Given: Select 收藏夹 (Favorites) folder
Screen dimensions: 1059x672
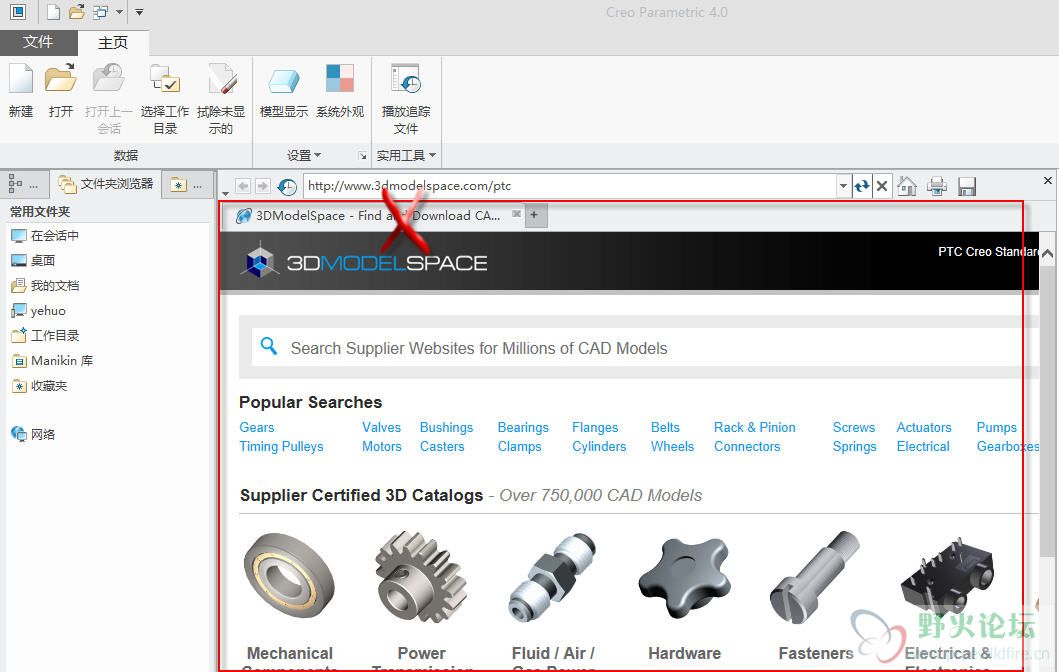Looking at the screenshot, I should (x=39, y=386).
